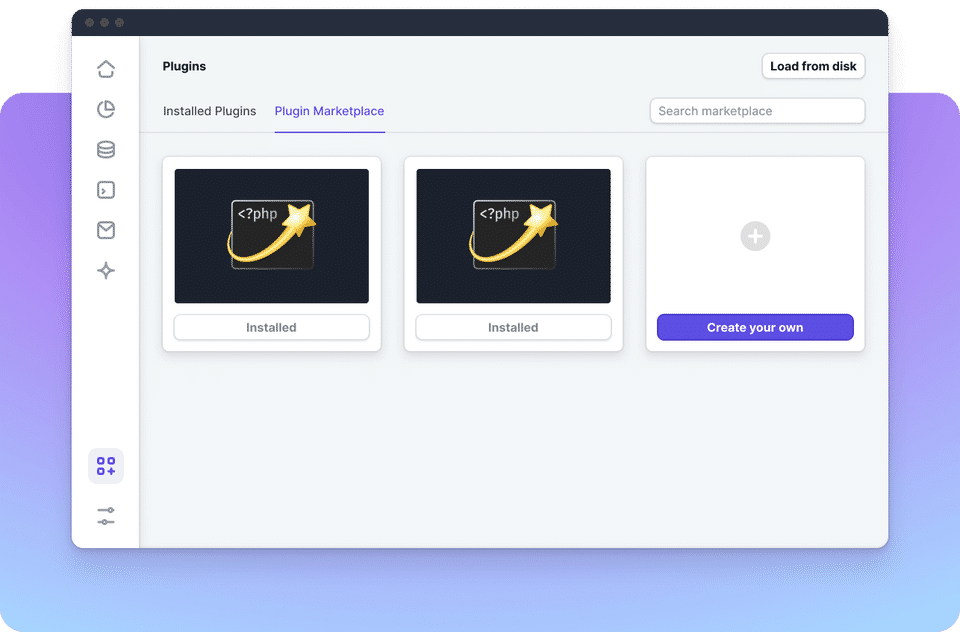Click Create your own button
960x632 pixels.
(x=755, y=327)
